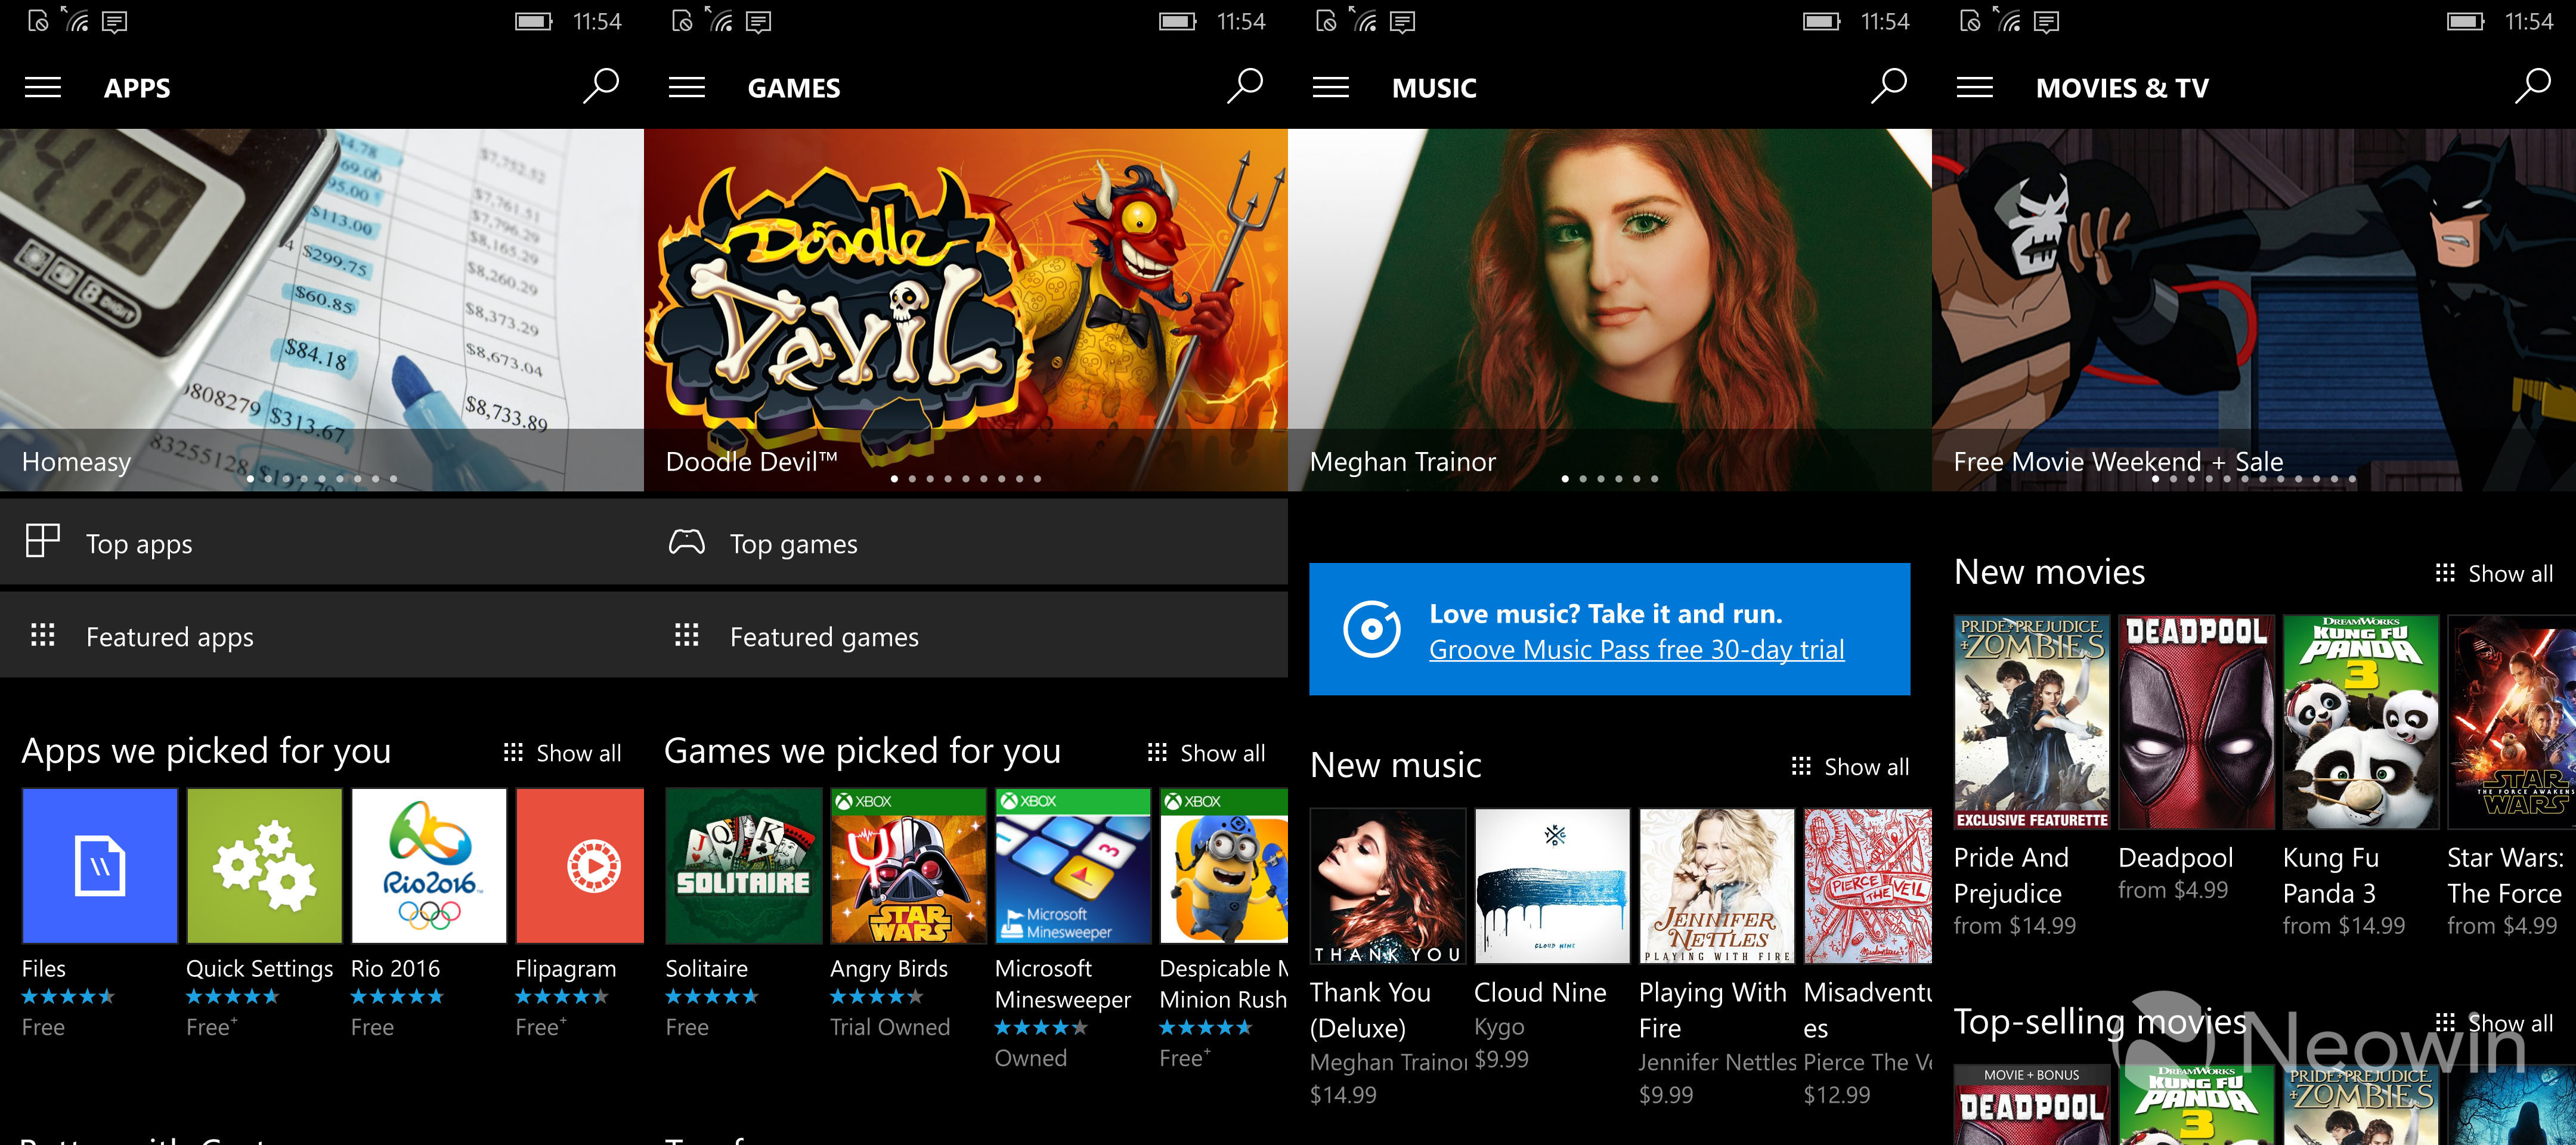Image resolution: width=2576 pixels, height=1145 pixels.
Task: Open Despicable Me Minion Rush tile
Action: click(1224, 866)
